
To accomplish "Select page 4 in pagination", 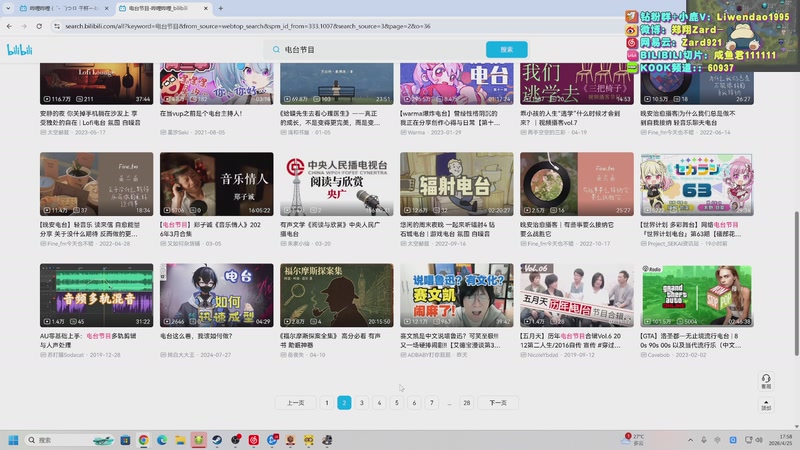I will click(379, 403).
